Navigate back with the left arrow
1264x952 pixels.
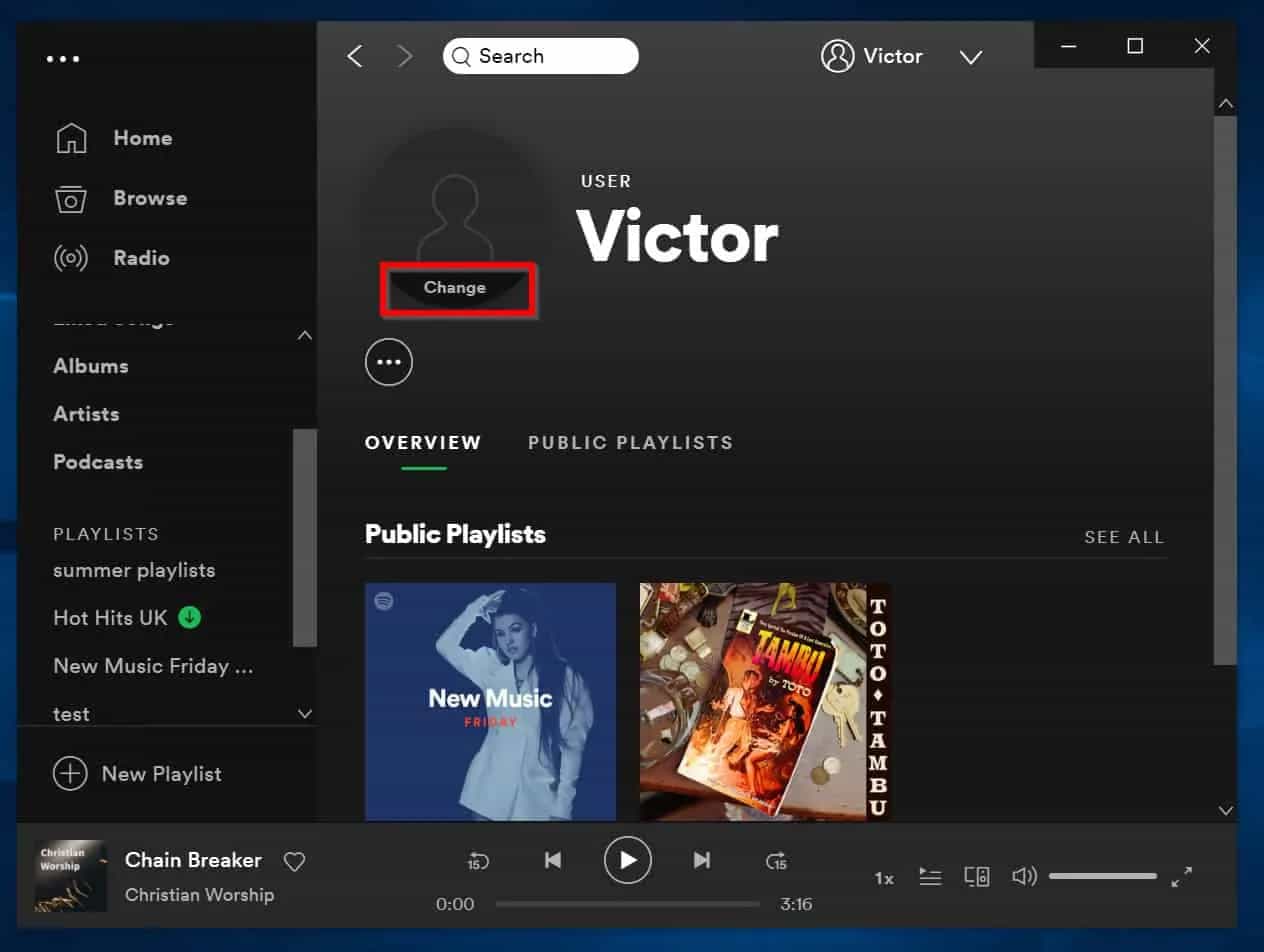[x=355, y=56]
